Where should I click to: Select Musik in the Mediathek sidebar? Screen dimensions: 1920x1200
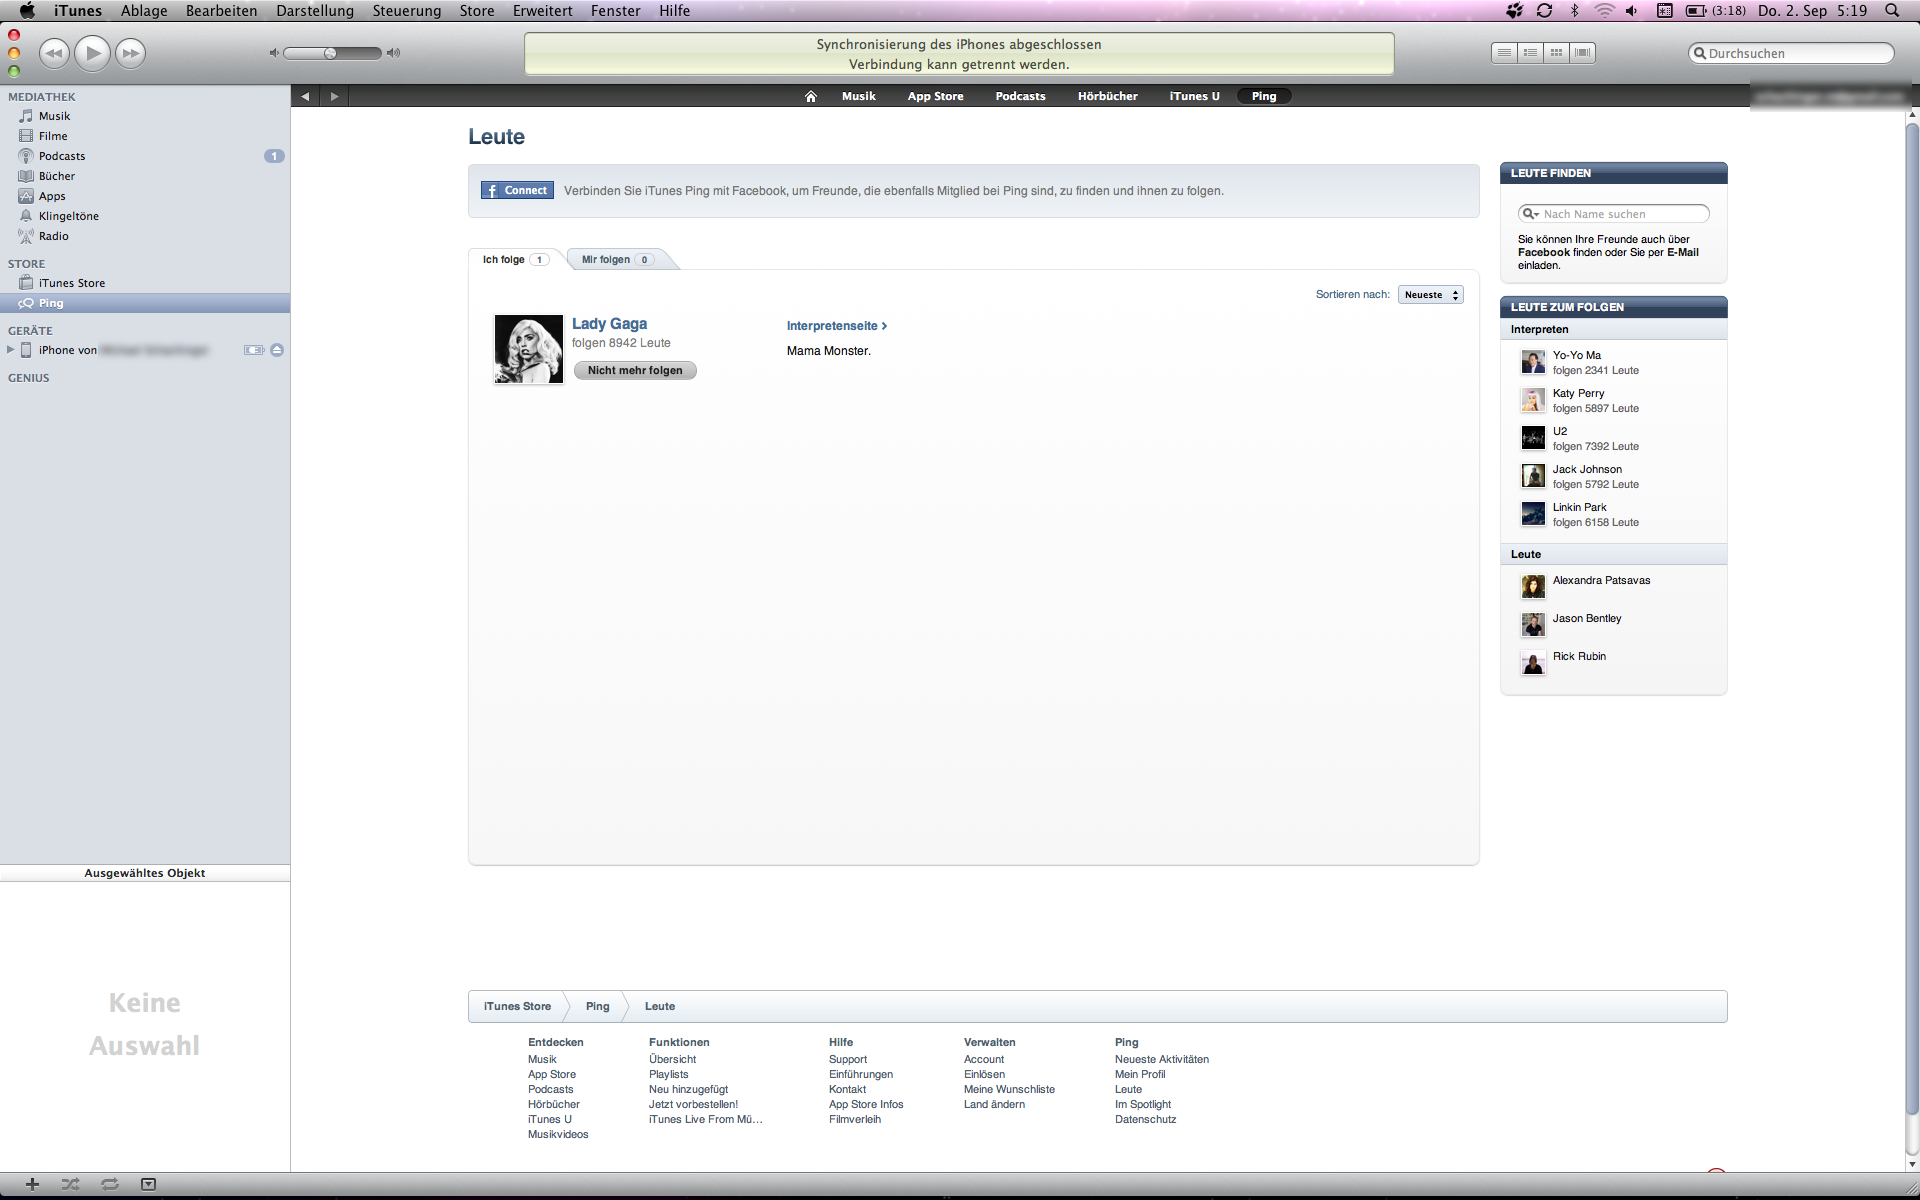click(145, 116)
